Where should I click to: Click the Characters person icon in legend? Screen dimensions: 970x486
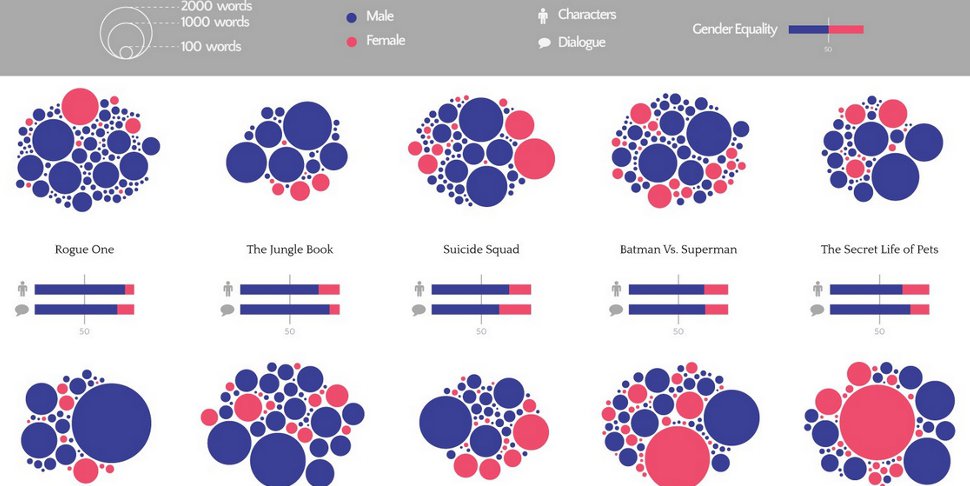[543, 16]
